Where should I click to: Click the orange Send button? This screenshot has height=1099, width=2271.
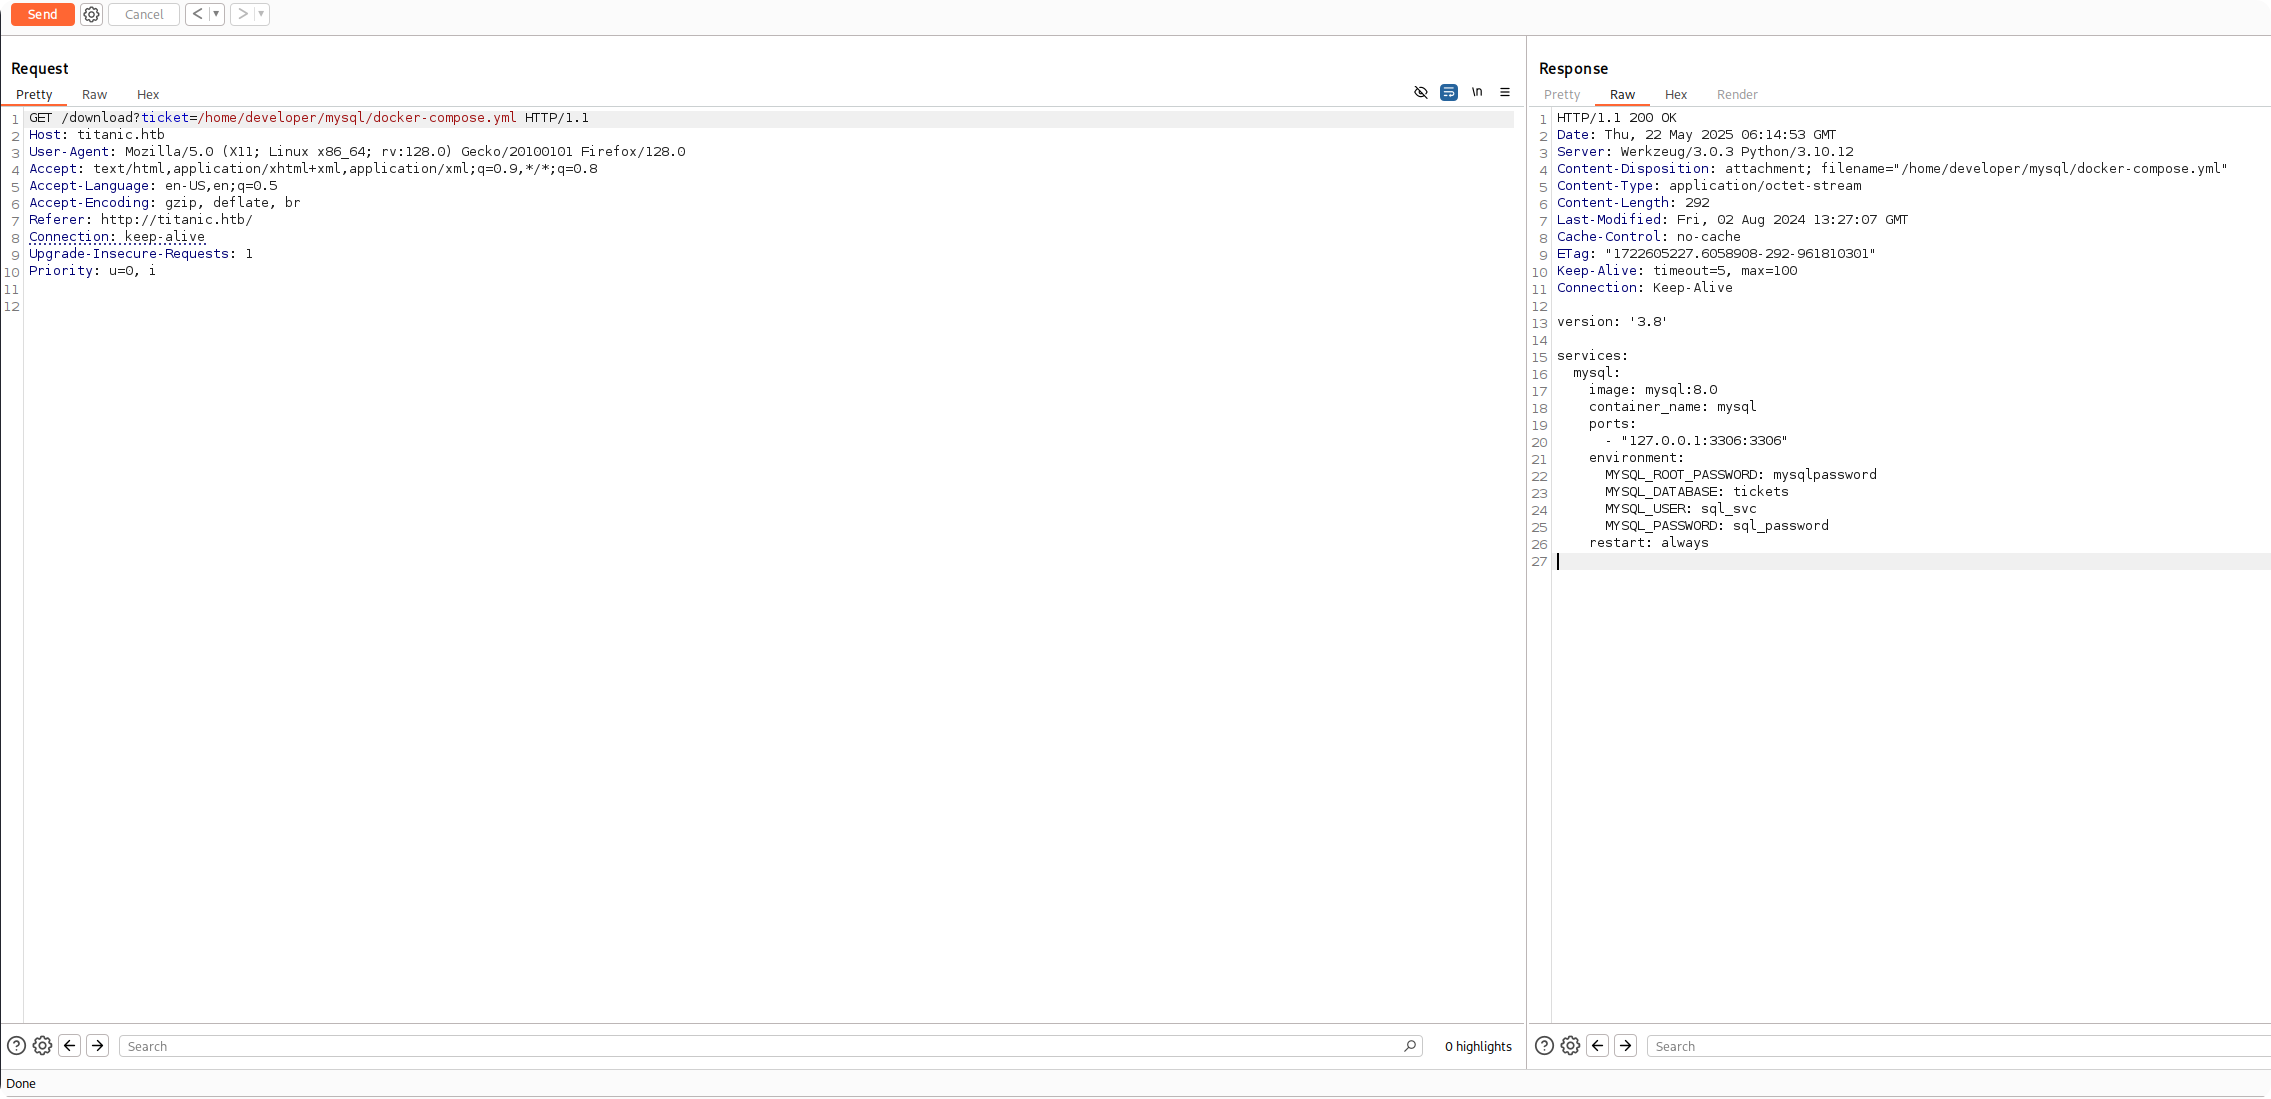pos(42,14)
